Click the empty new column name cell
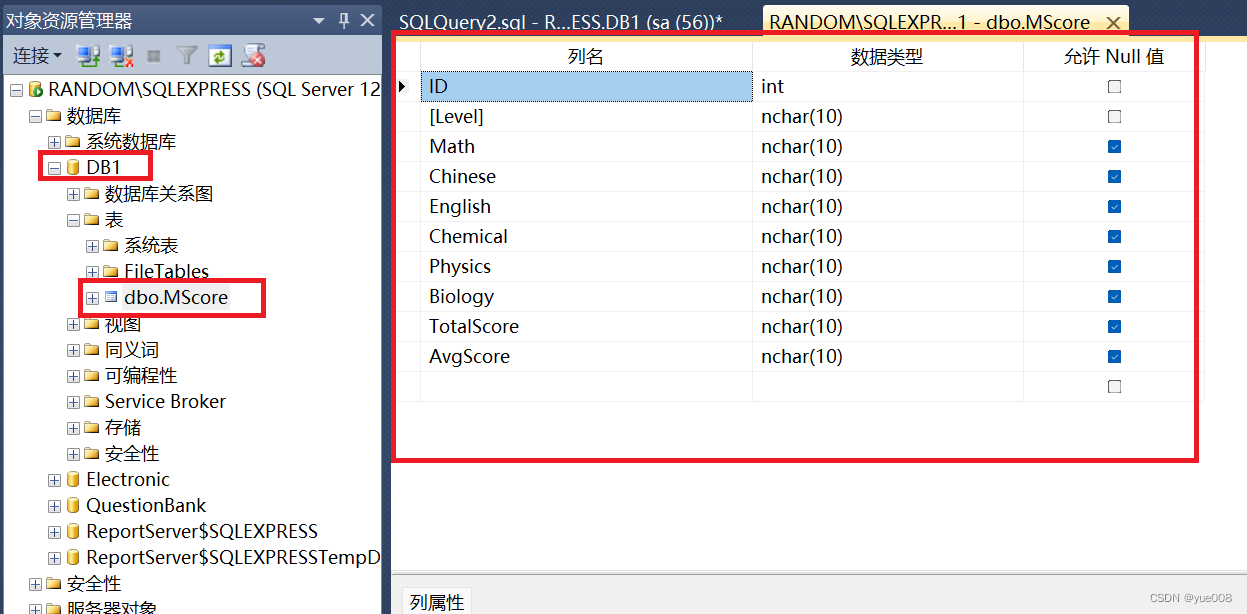This screenshot has width=1247, height=614. (586, 387)
